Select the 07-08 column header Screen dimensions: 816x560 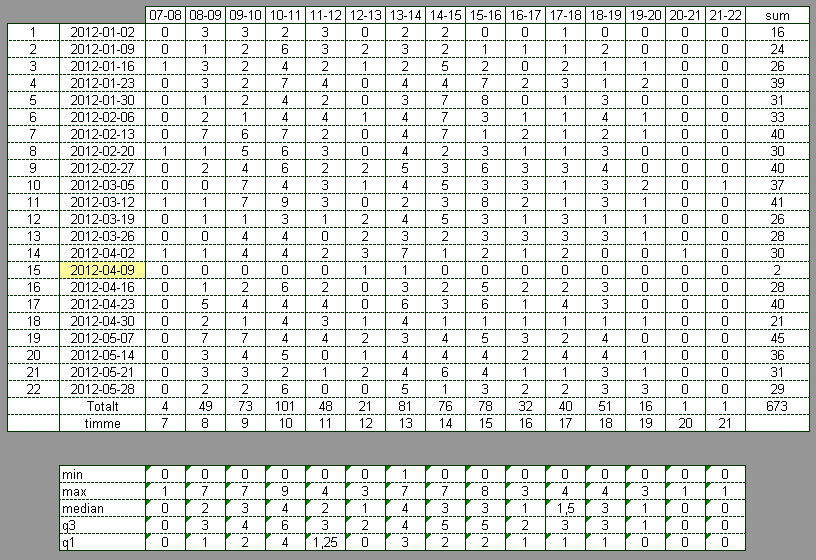click(x=165, y=15)
